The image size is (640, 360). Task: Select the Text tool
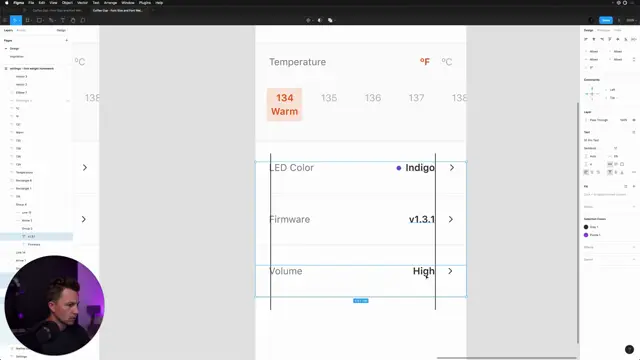tap(62, 20)
